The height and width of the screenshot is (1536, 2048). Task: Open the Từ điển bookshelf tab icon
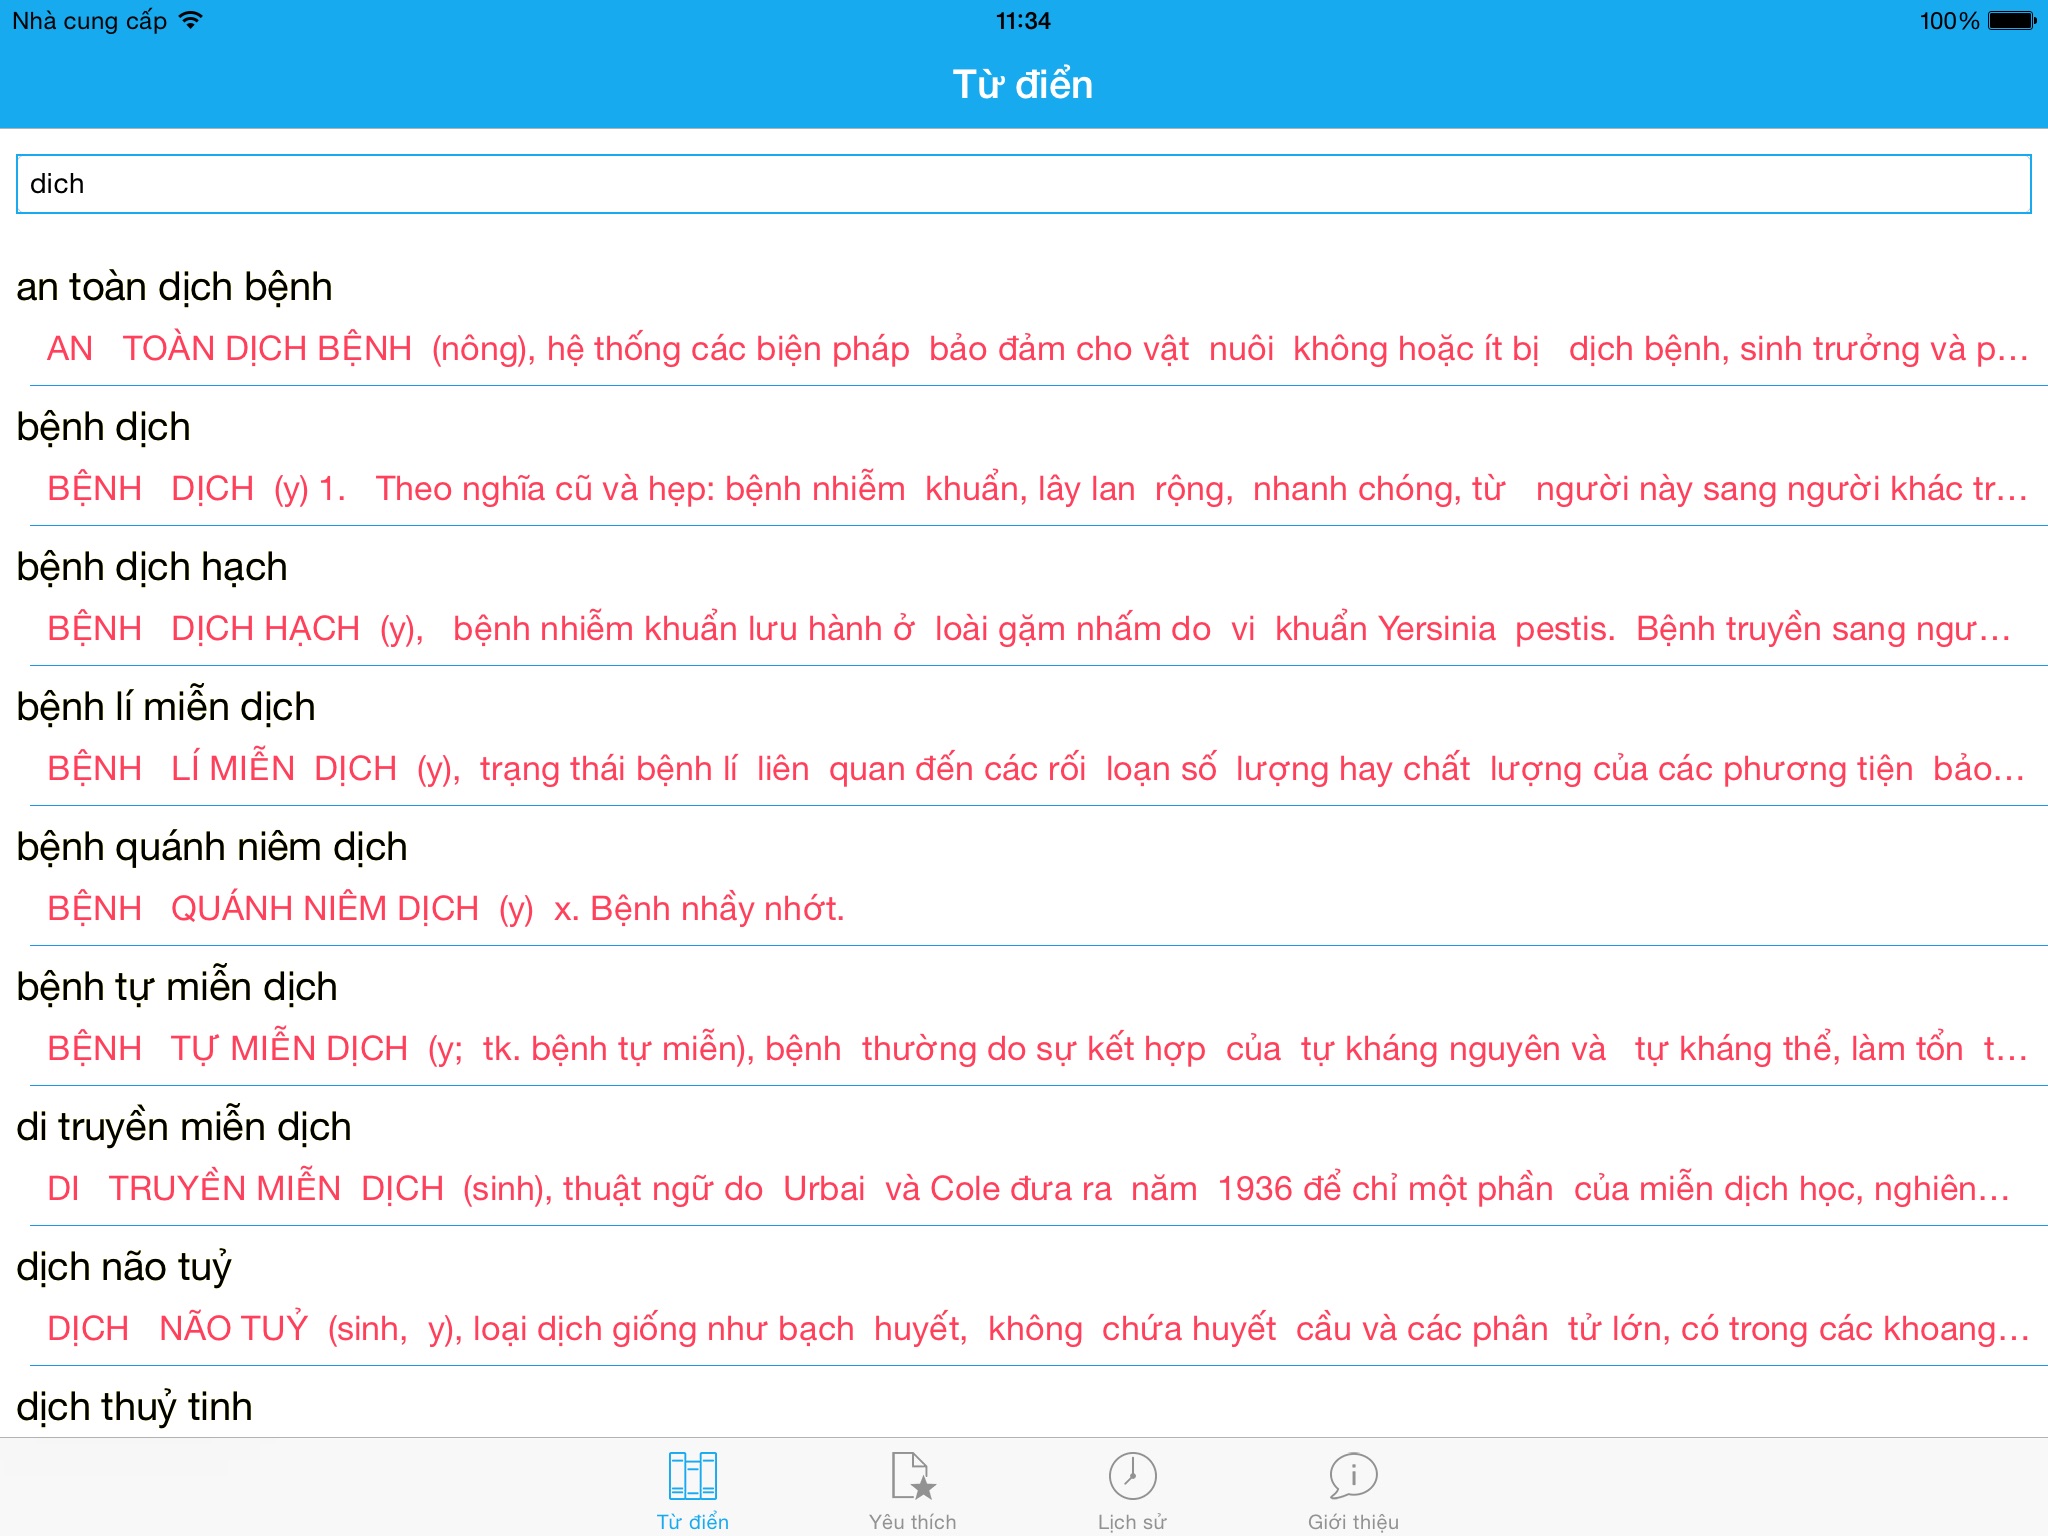[x=692, y=1477]
